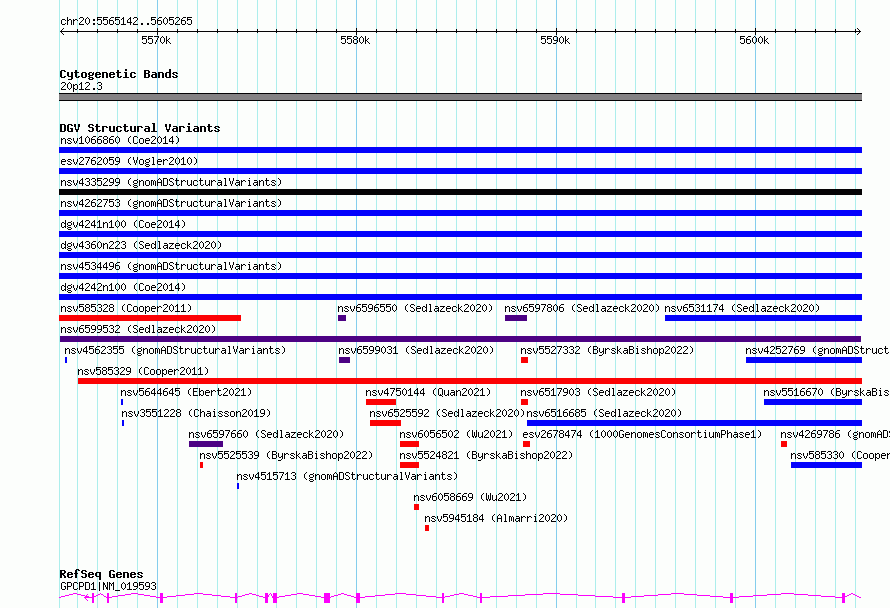The width and height of the screenshot is (890, 608).
Task: Select nsv6599031 (Sedlazeck2020) purple marker
Action: click(345, 360)
